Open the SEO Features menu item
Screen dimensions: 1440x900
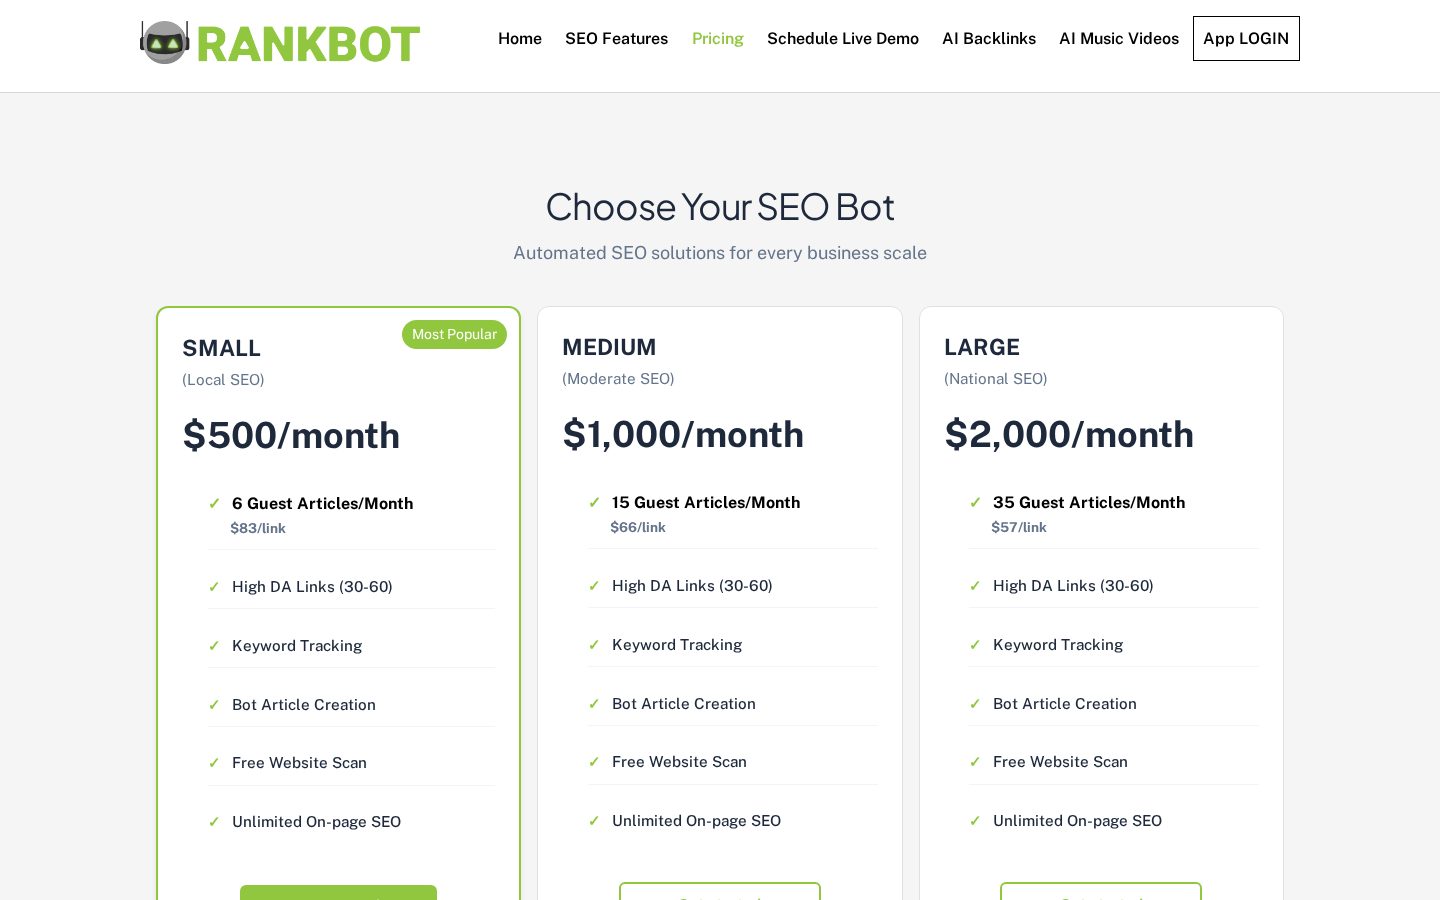tap(616, 38)
